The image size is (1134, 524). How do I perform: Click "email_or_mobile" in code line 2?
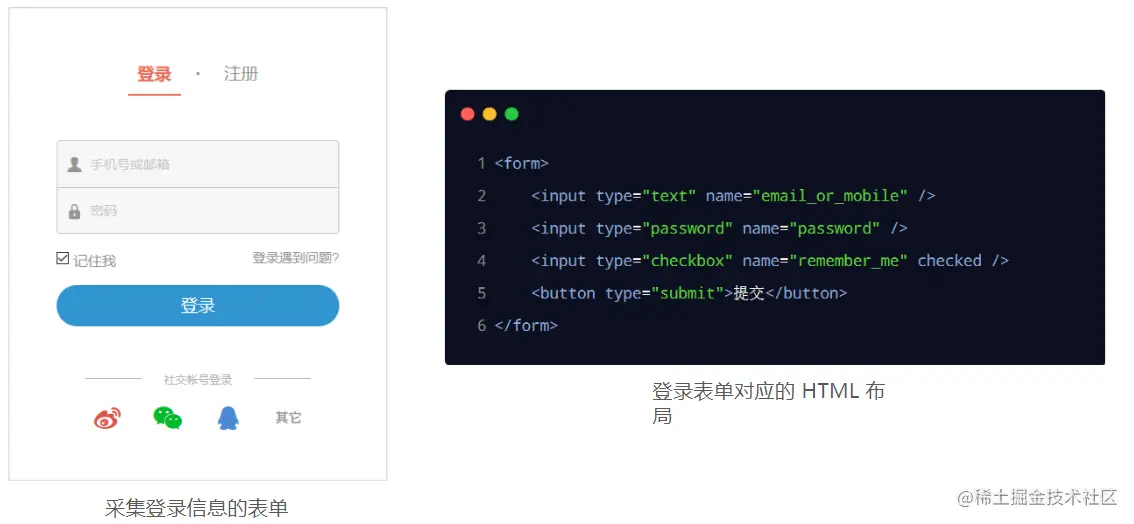(830, 196)
